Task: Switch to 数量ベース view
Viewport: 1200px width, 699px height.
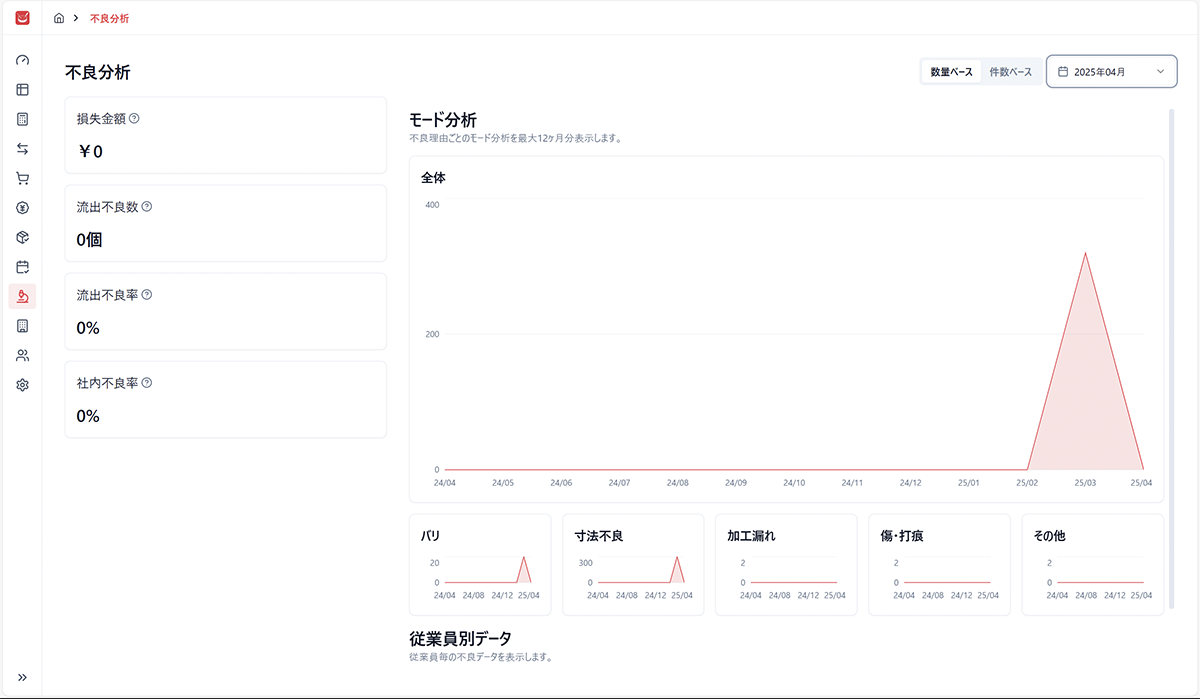Action: [951, 72]
